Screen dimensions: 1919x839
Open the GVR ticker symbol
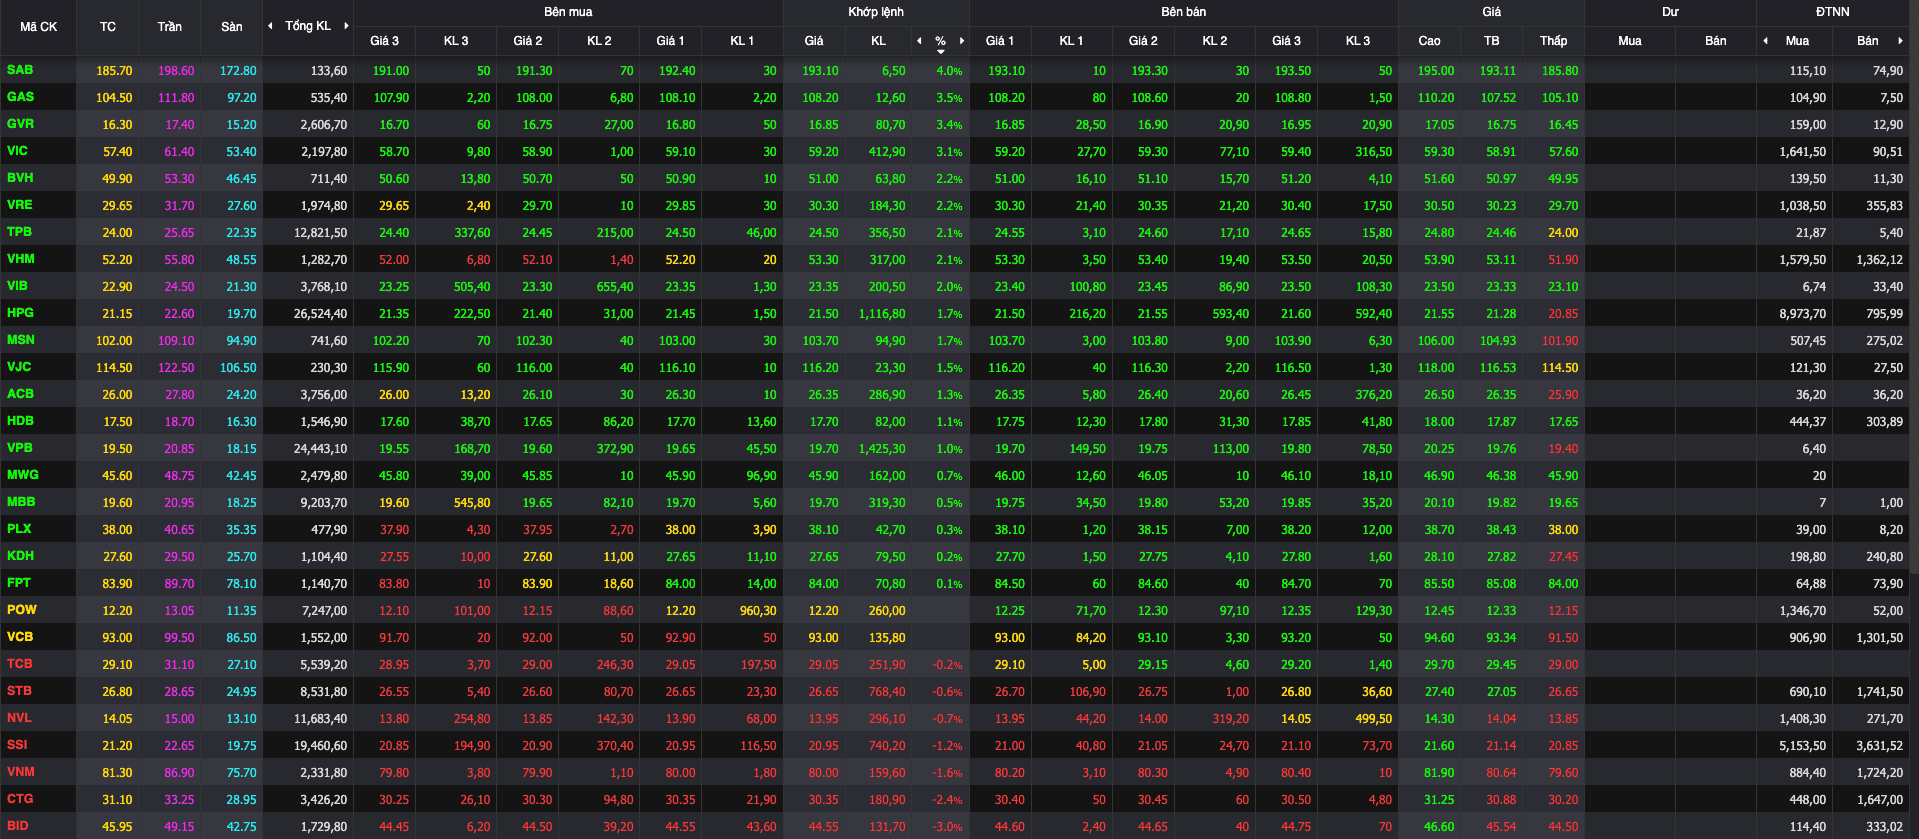[x=20, y=124]
